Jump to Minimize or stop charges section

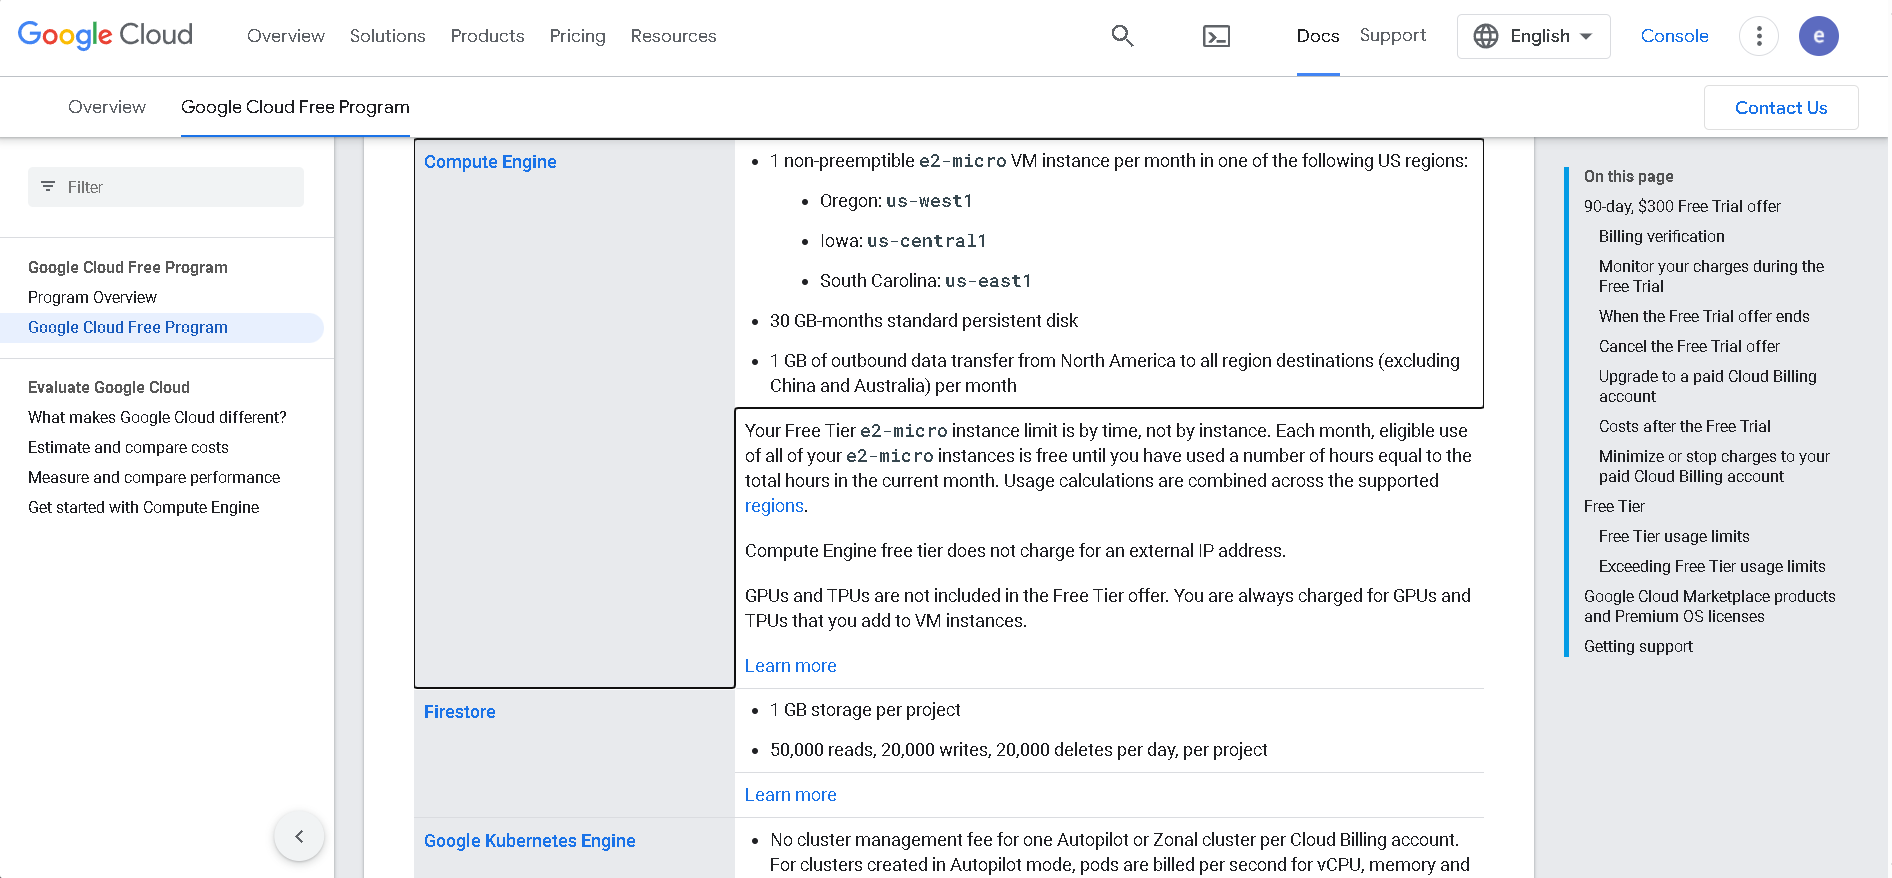pyautogui.click(x=1714, y=466)
